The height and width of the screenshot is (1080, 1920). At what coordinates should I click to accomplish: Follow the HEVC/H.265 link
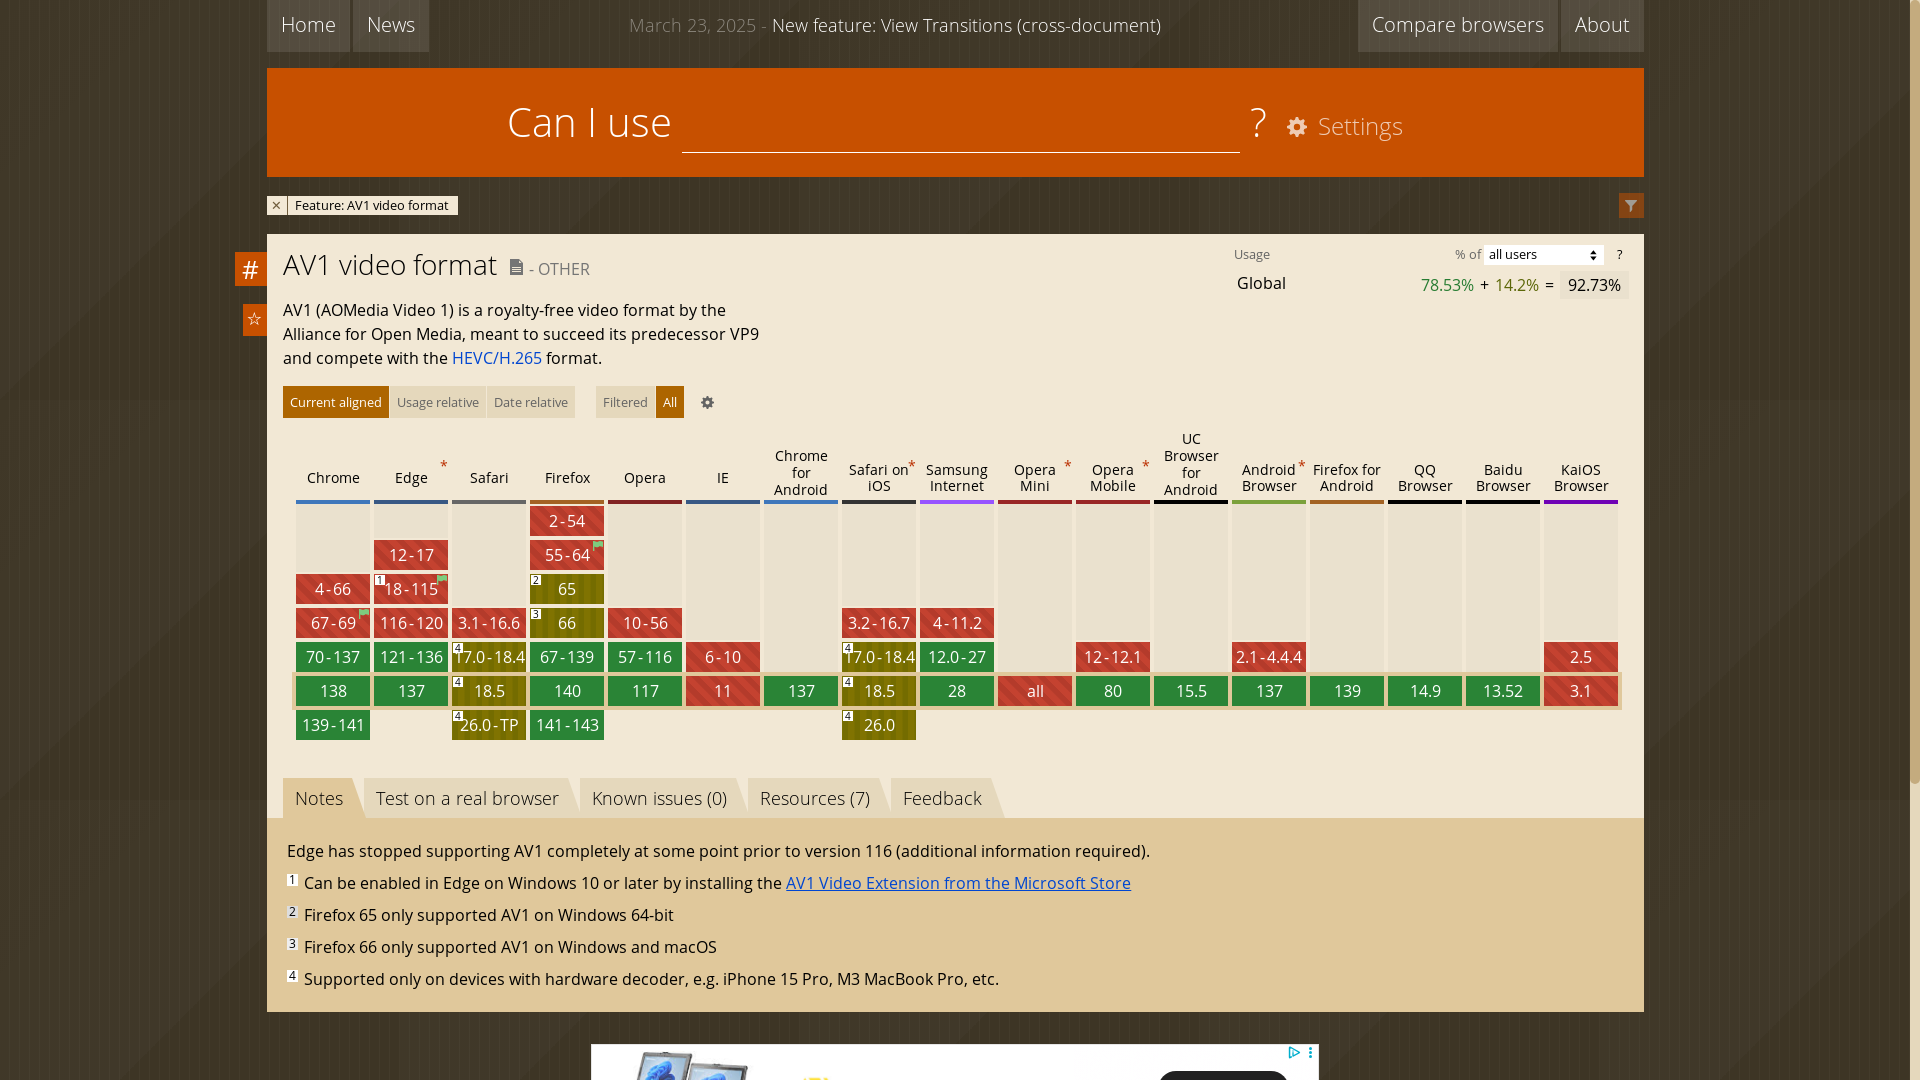pyautogui.click(x=497, y=358)
